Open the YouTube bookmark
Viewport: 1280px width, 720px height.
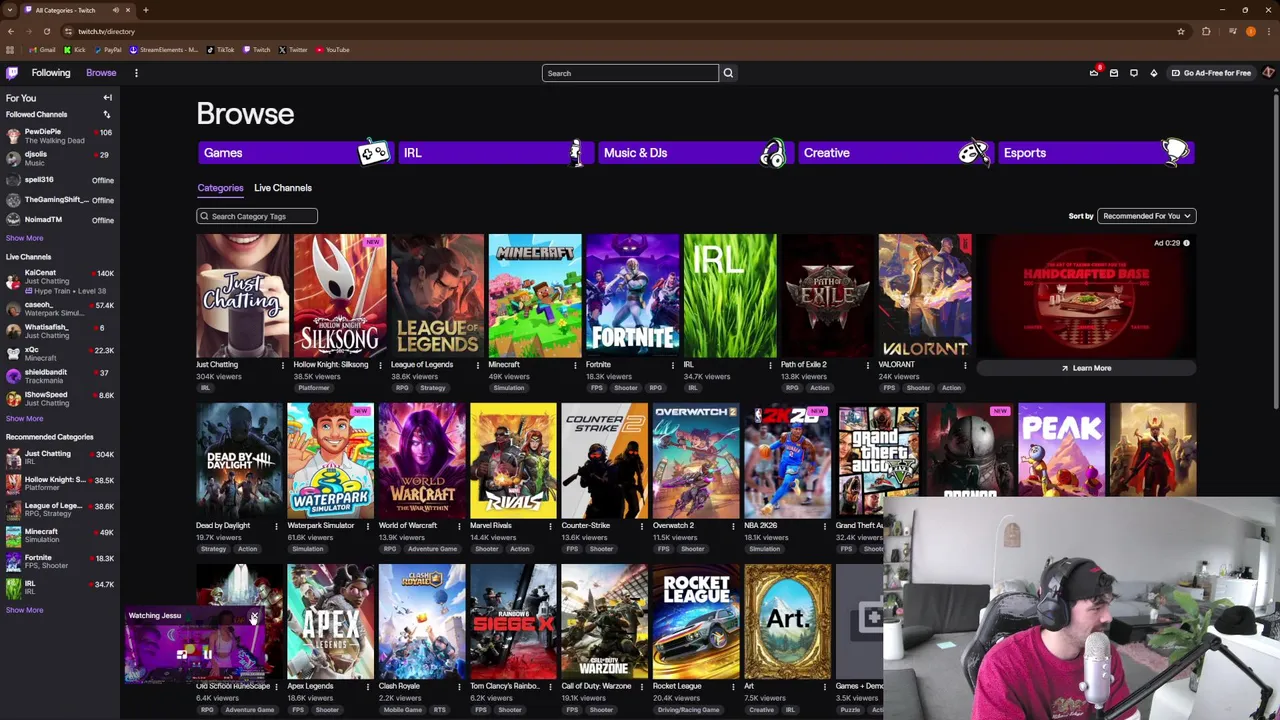click(x=332, y=49)
